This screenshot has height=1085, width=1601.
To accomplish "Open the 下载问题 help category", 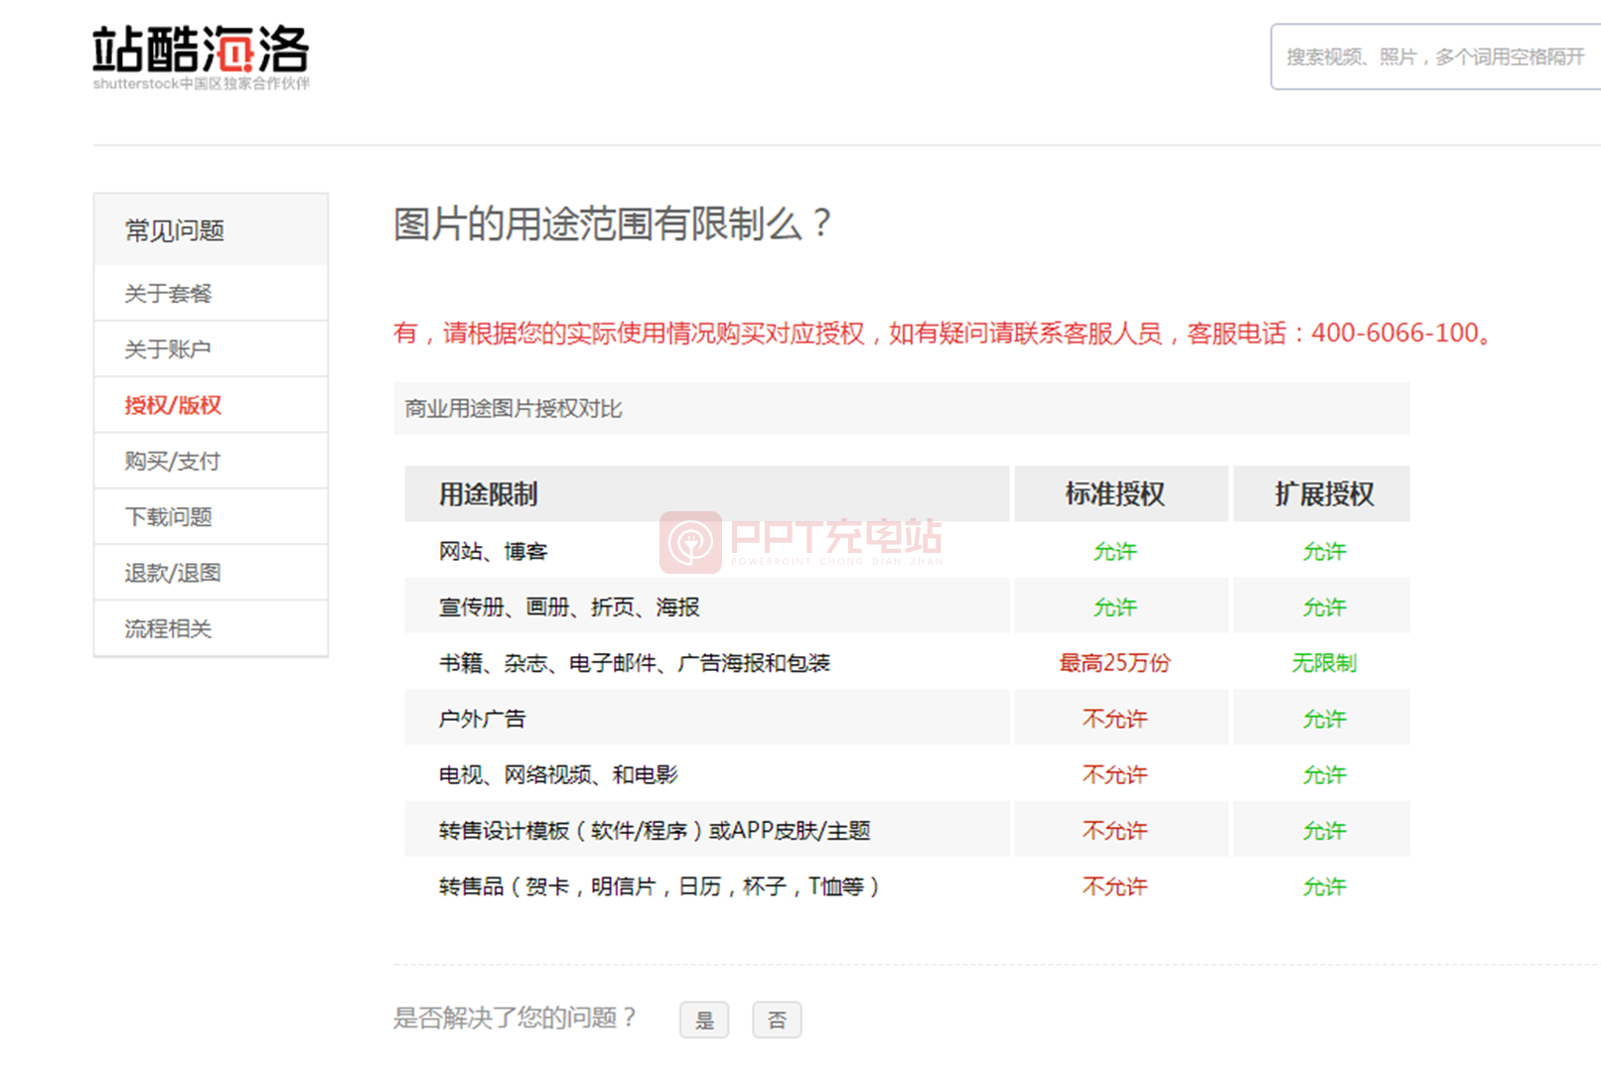I will [168, 517].
